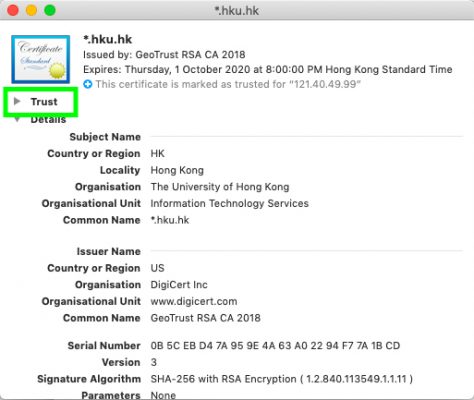
Task: Select the issuer Organisation DigiCert Inc value
Action: (x=179, y=285)
